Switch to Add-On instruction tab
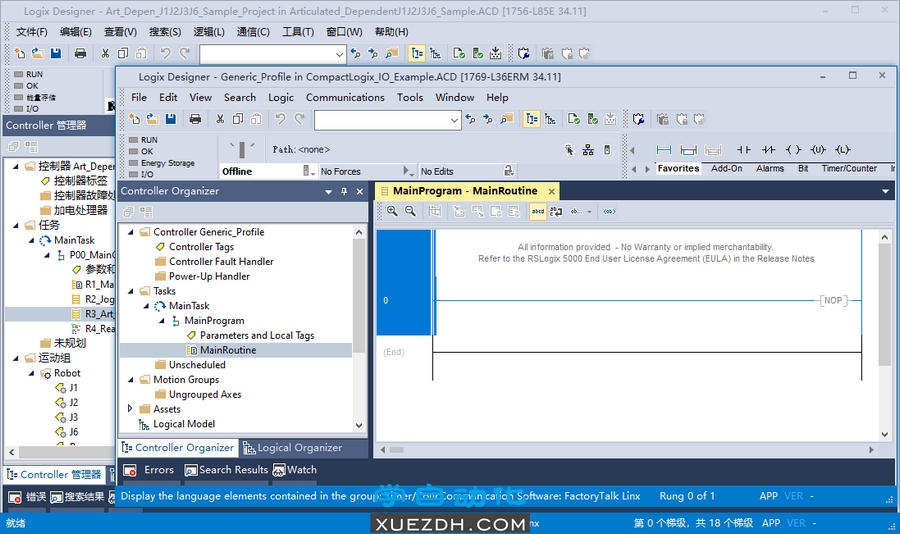The height and width of the screenshot is (534, 900). pos(726,168)
